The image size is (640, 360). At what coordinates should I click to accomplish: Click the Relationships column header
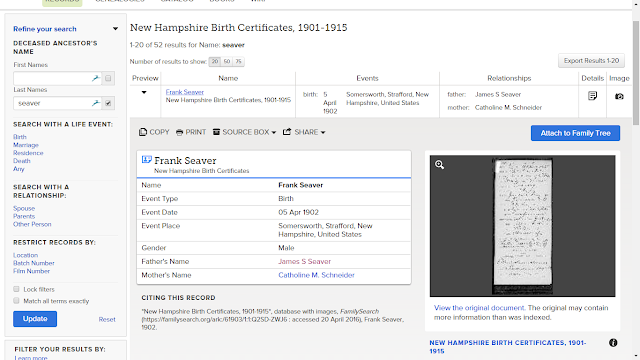pyautogui.click(x=509, y=78)
